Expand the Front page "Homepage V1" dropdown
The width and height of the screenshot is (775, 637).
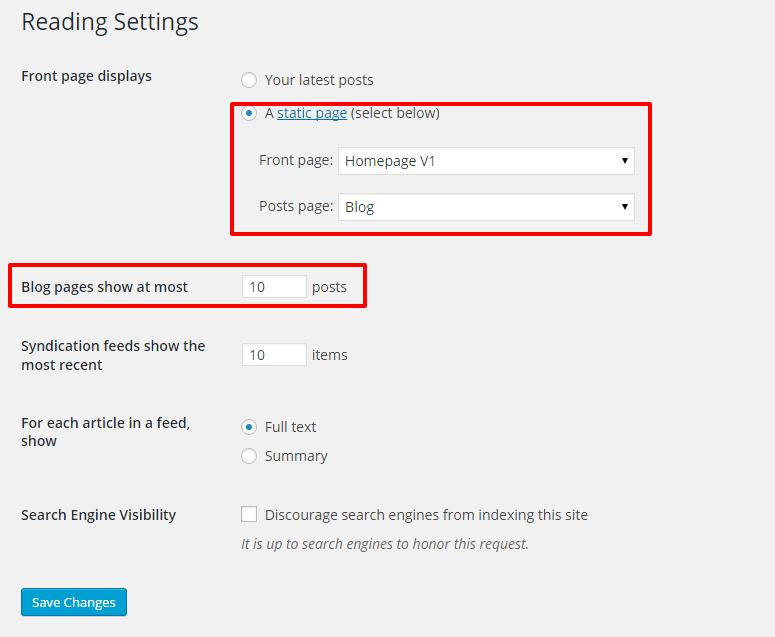pyautogui.click(x=486, y=161)
